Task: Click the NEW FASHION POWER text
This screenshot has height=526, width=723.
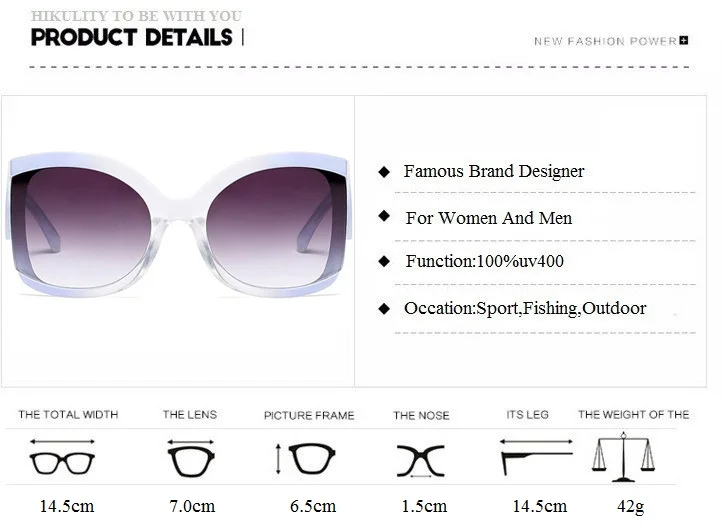Action: pos(605,41)
